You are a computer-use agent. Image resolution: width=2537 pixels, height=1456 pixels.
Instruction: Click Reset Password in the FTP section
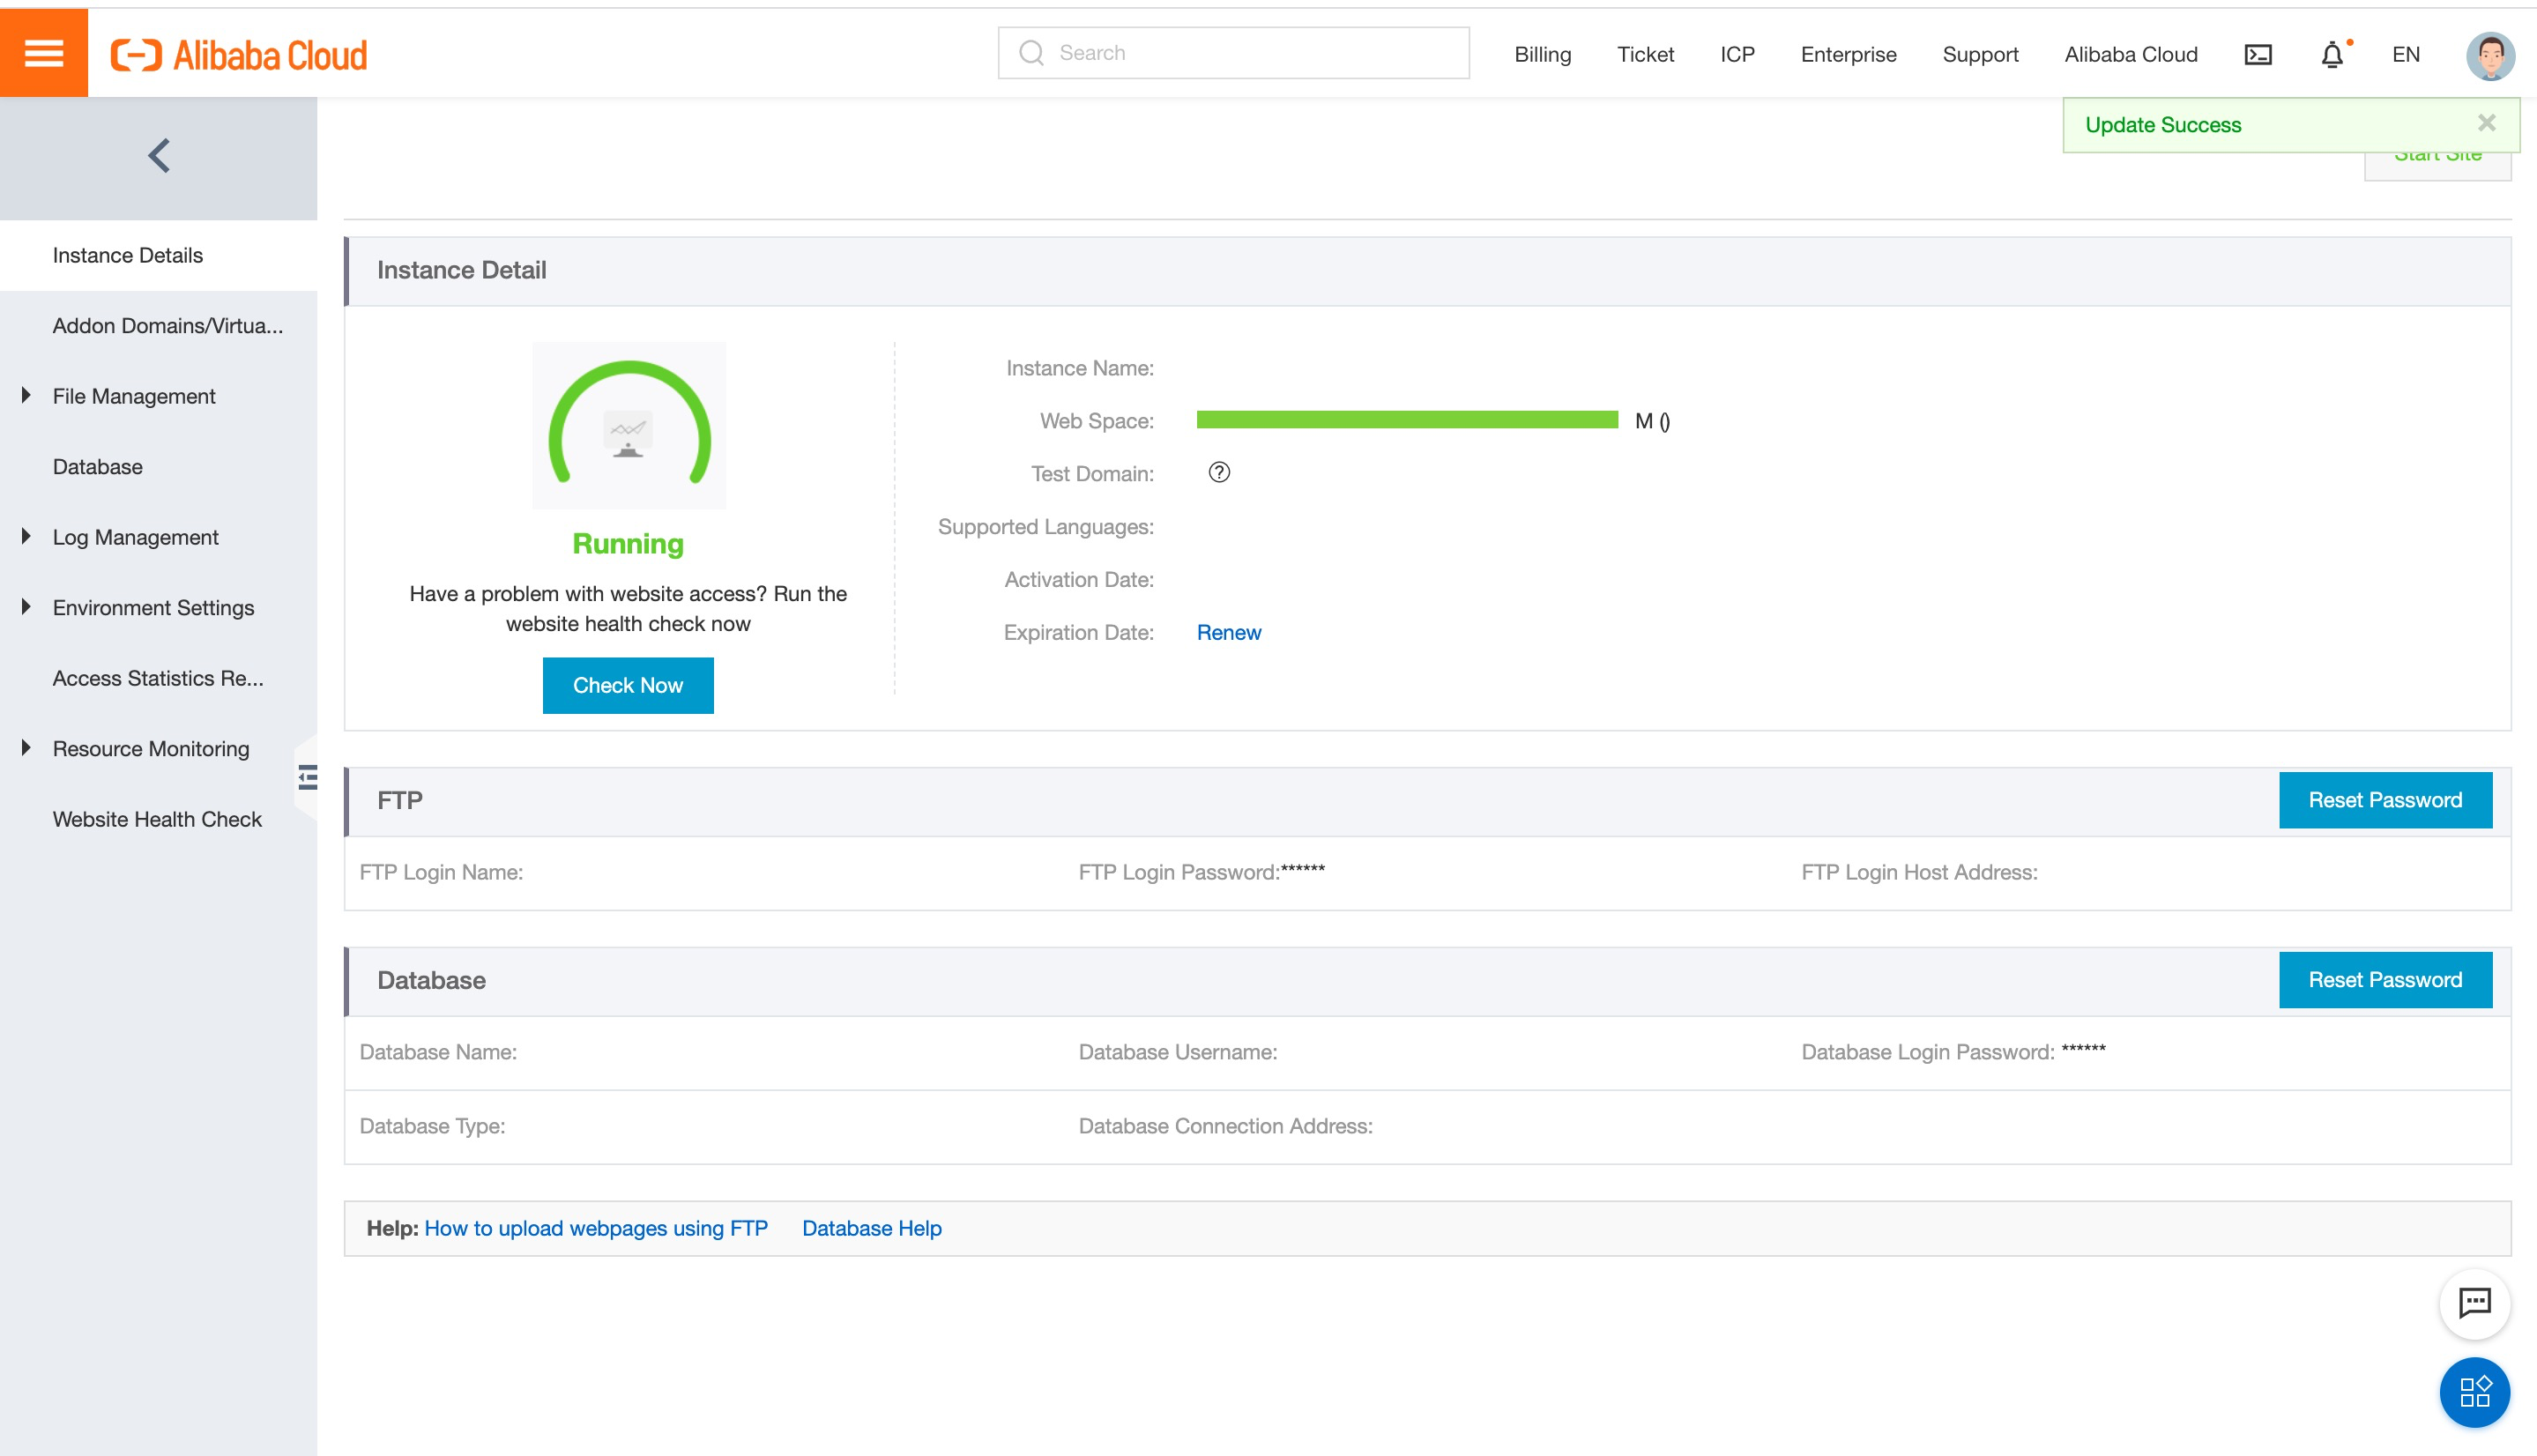tap(2384, 800)
